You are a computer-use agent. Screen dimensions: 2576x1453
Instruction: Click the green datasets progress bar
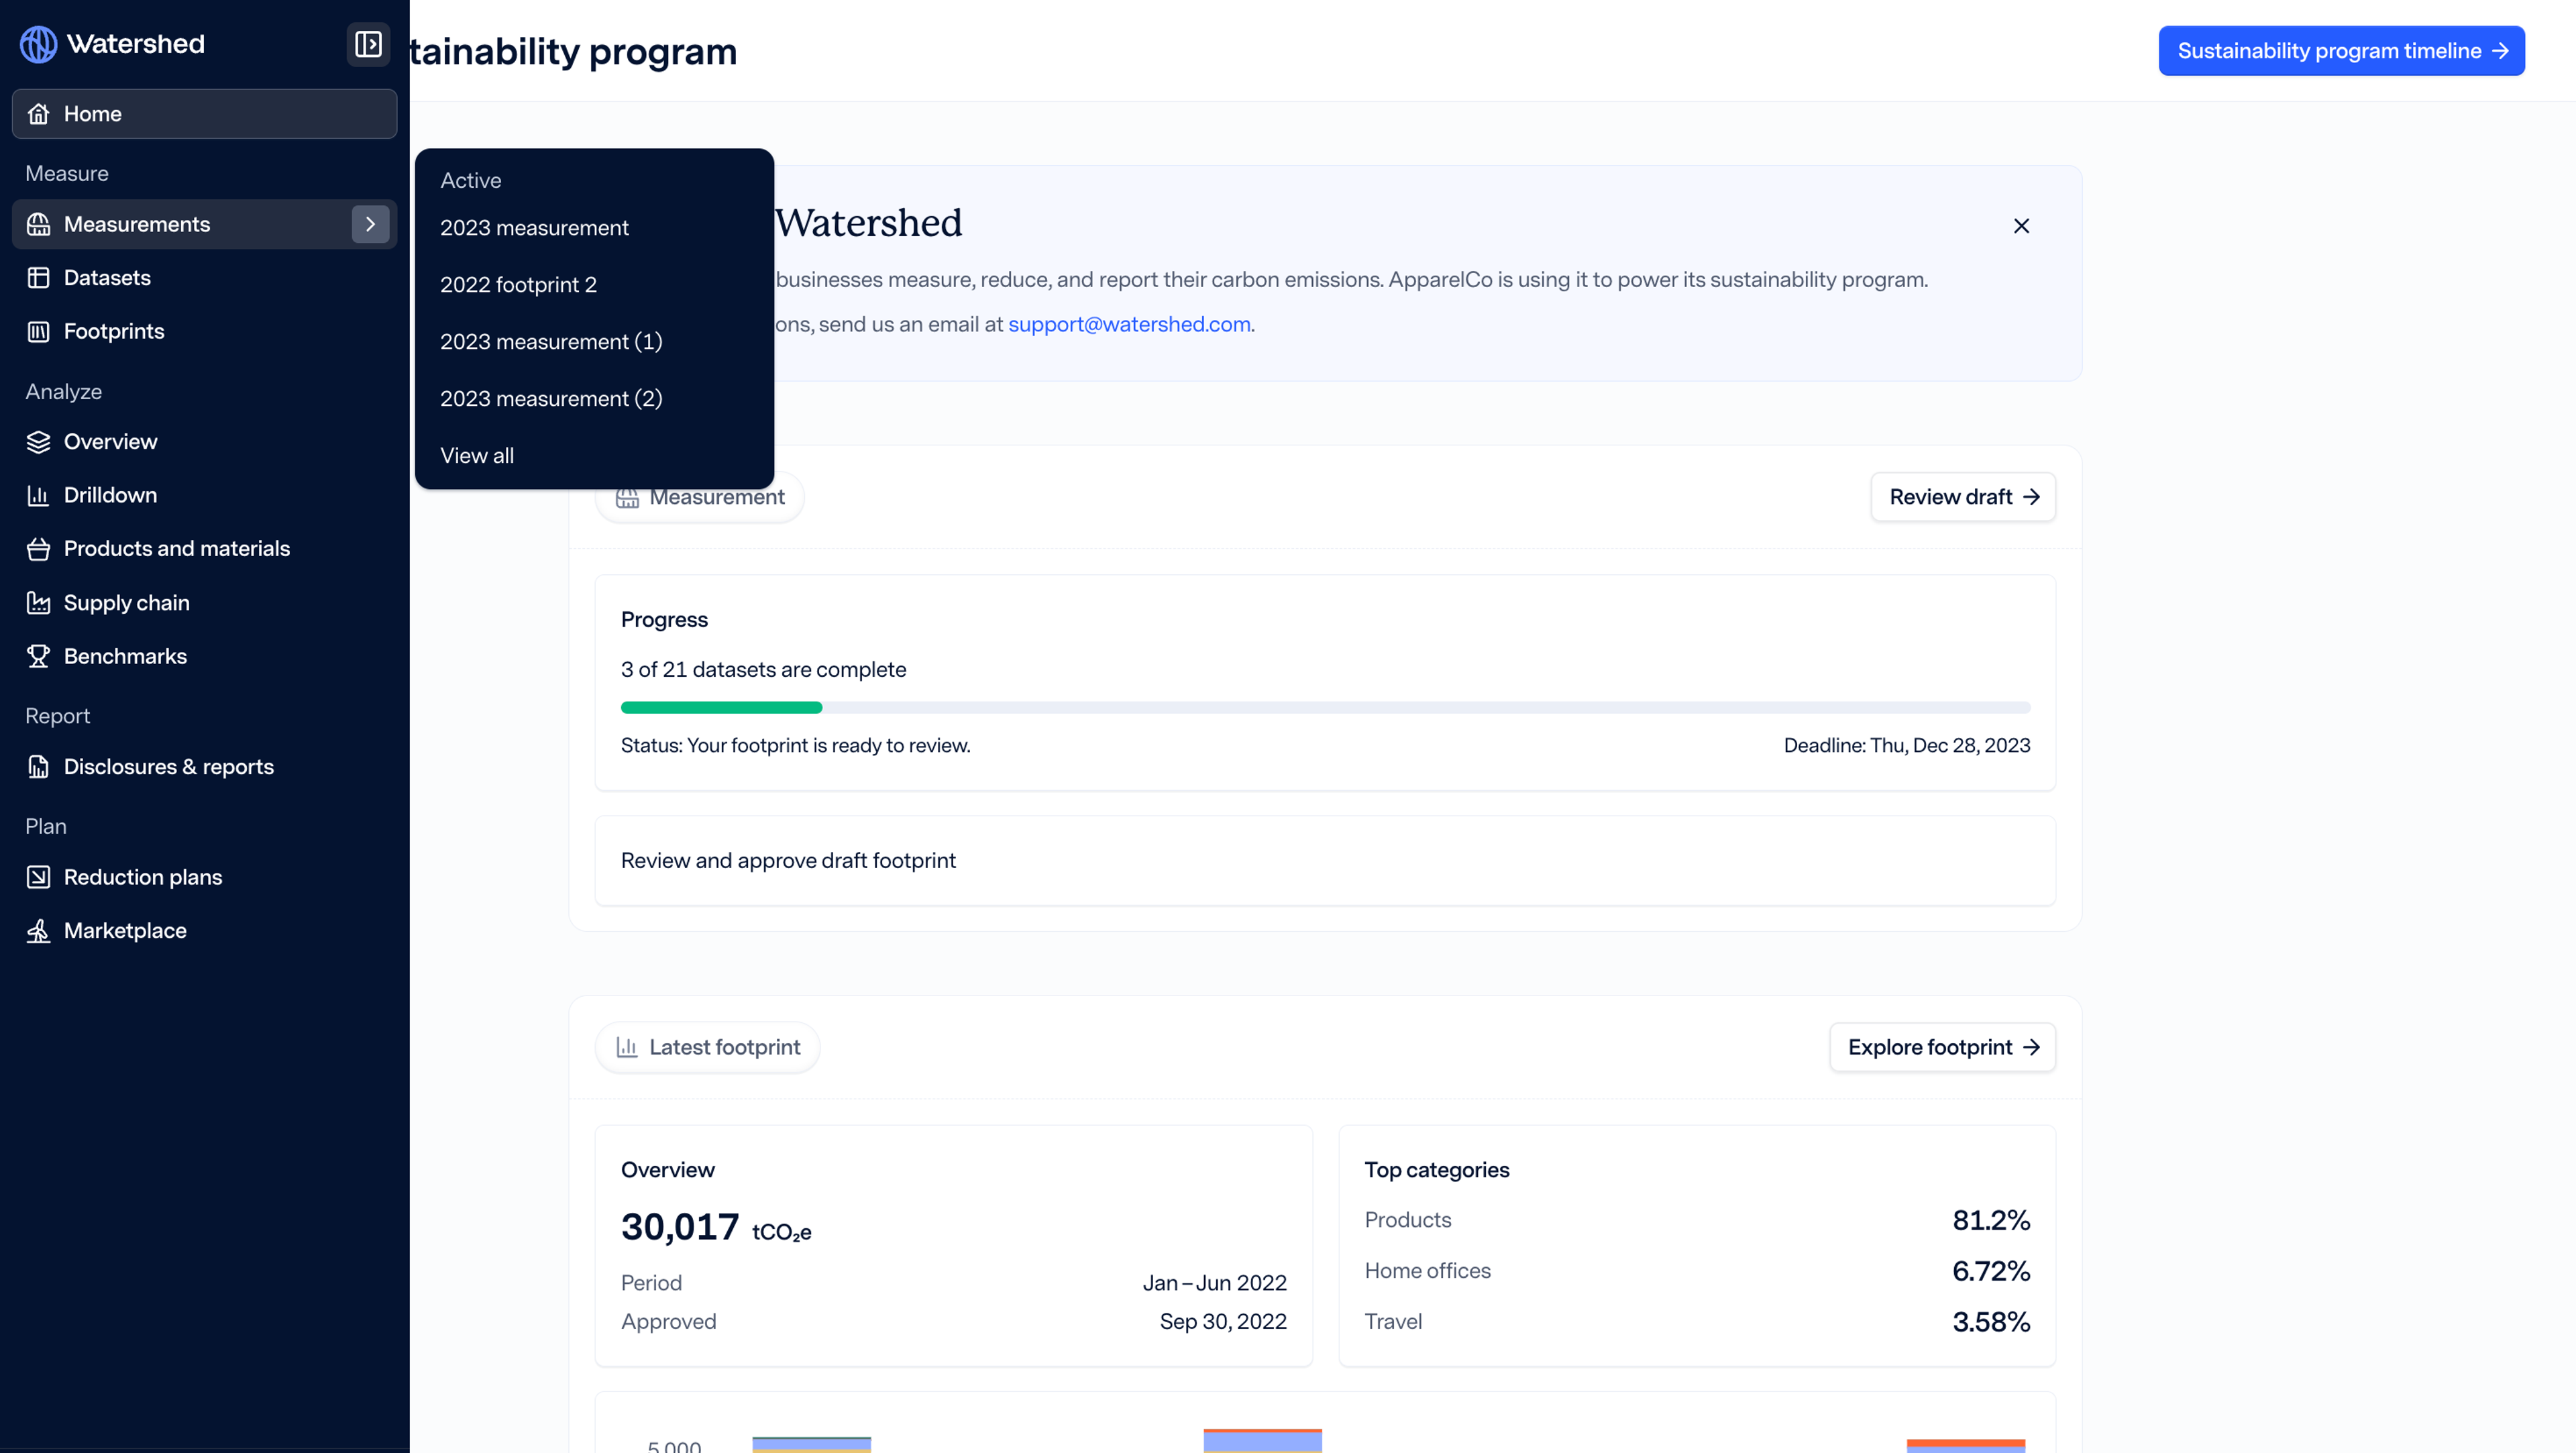point(721,708)
